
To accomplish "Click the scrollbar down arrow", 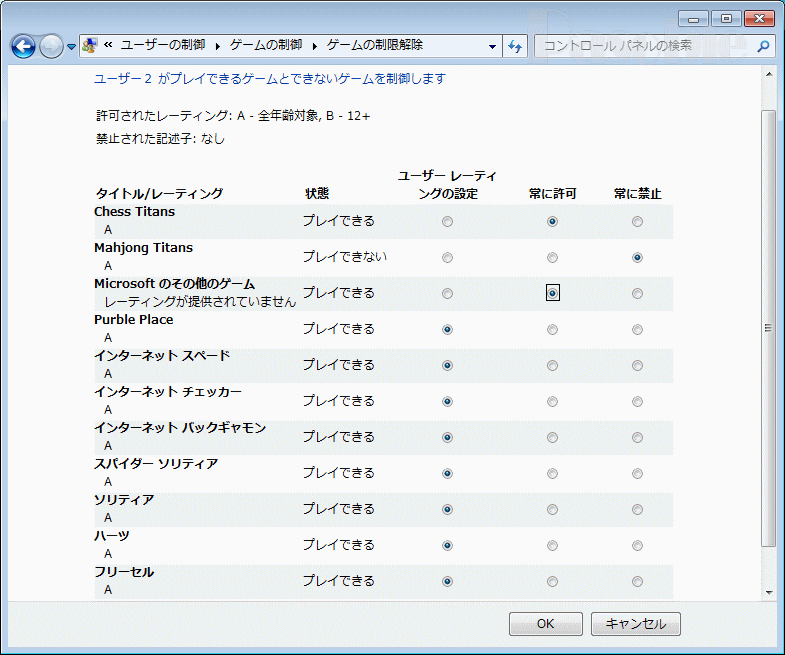I will click(x=768, y=592).
